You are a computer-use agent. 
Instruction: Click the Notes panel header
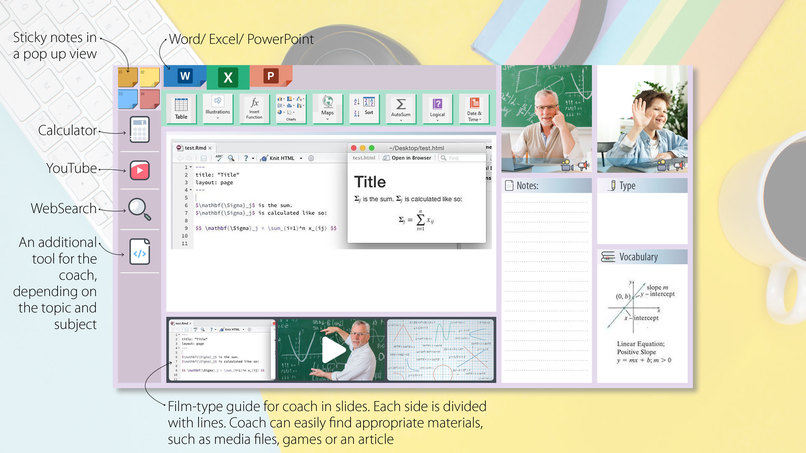pos(546,186)
